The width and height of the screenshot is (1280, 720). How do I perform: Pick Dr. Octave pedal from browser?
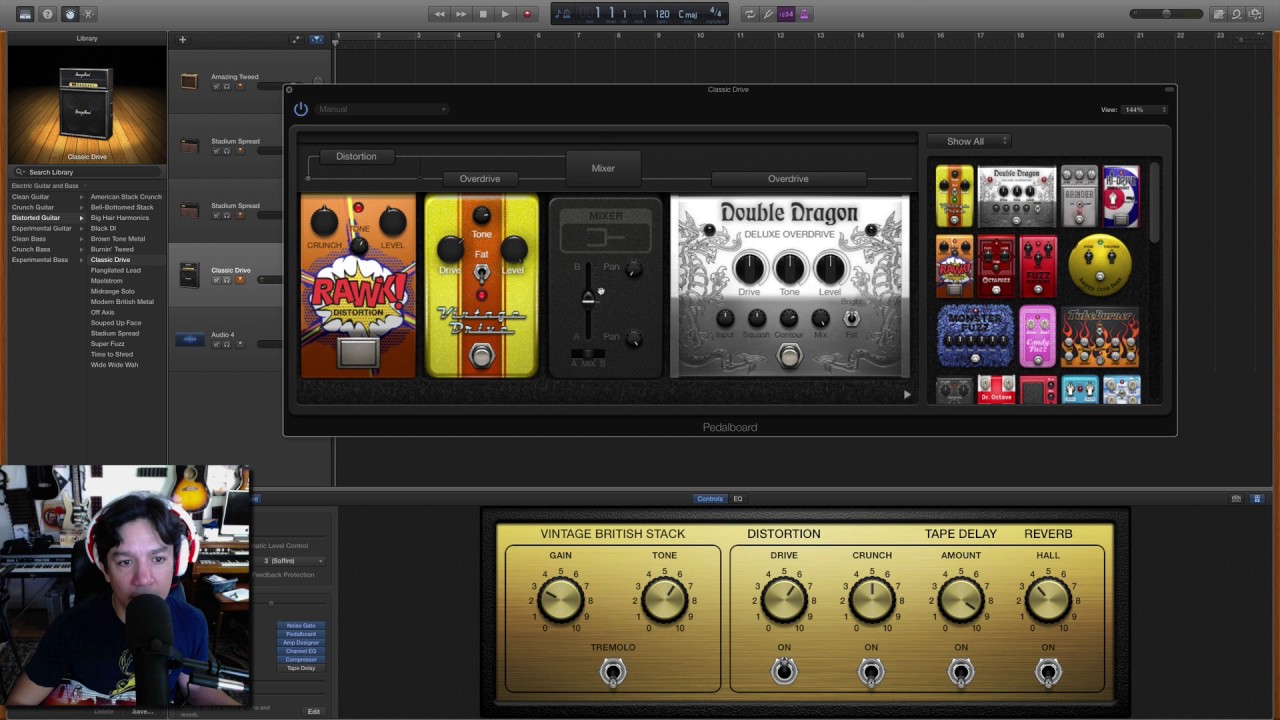996,390
